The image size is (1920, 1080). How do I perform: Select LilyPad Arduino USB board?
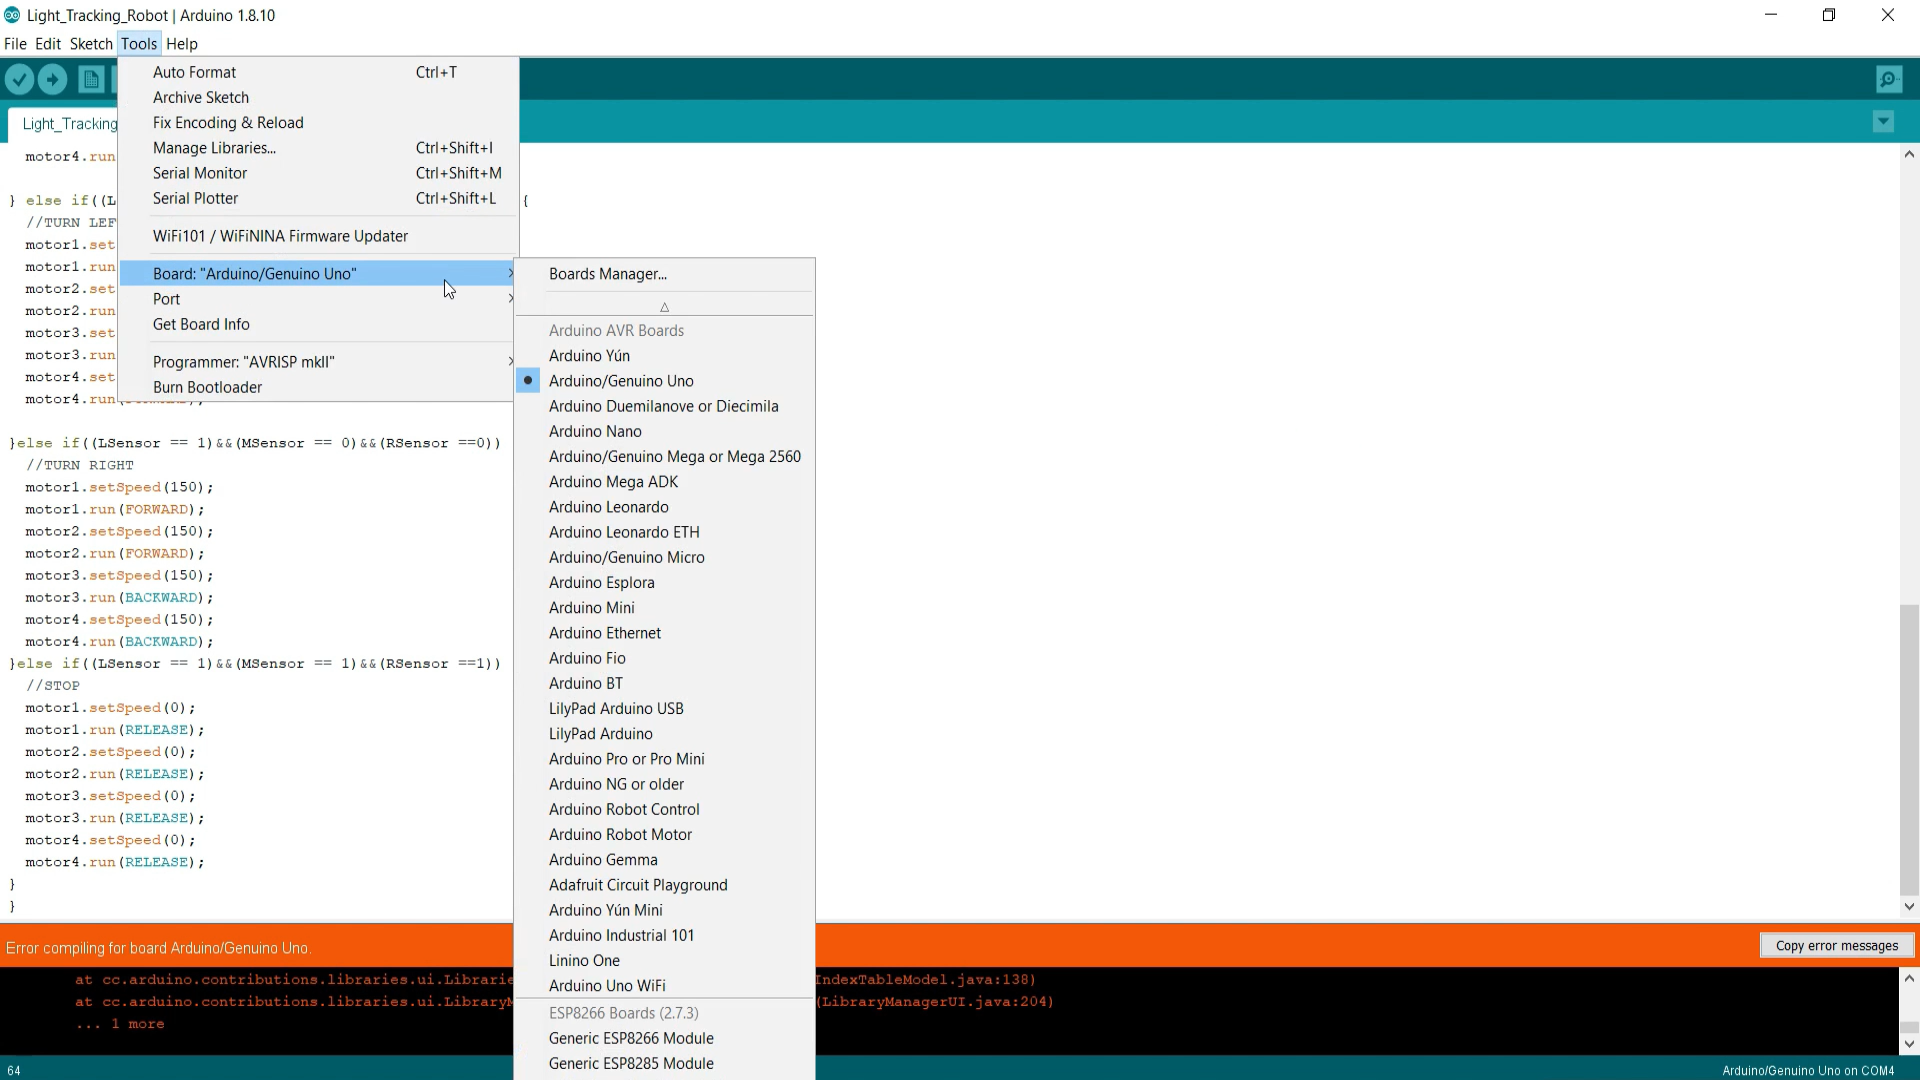coord(664,708)
